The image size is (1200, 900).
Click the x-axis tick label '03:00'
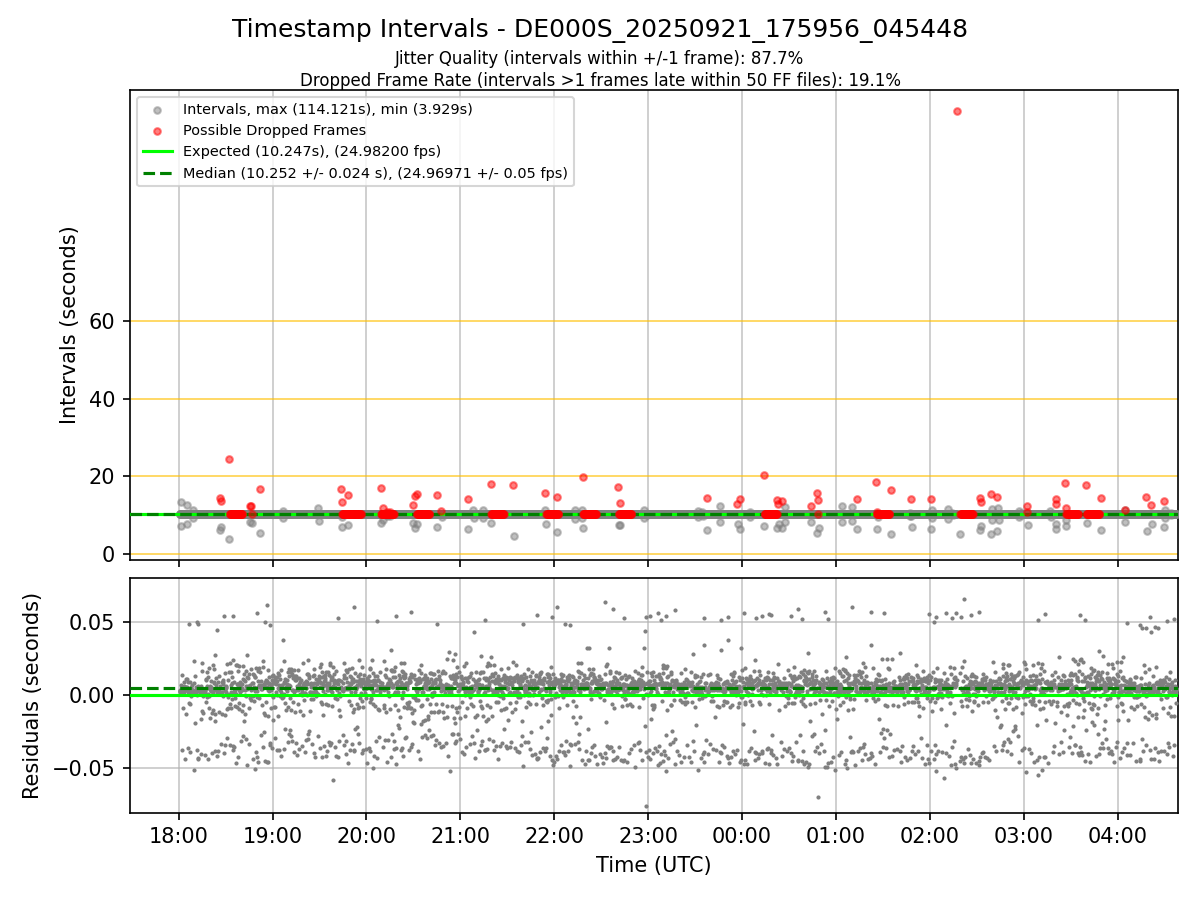point(1023,834)
